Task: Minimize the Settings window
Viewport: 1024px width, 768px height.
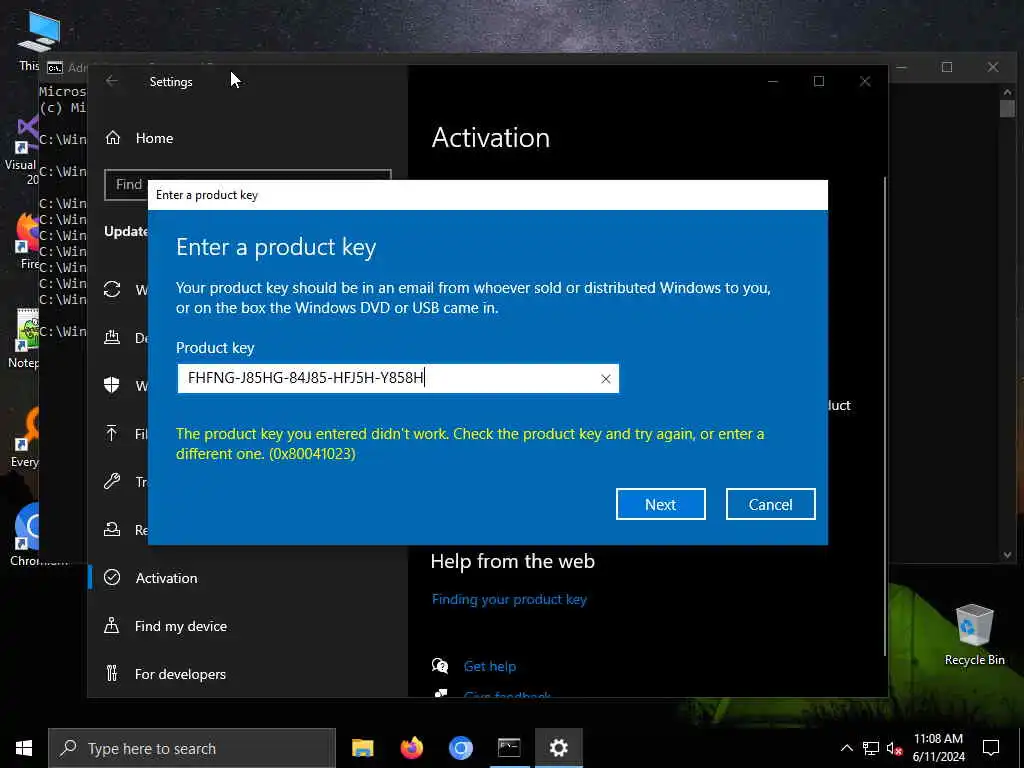Action: tap(773, 81)
